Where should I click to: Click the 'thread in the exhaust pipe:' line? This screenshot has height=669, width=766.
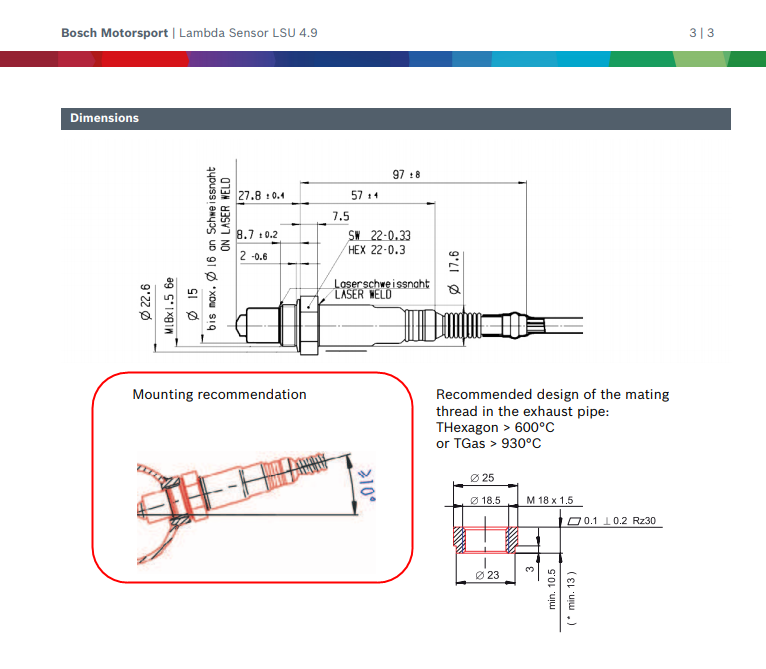523,411
